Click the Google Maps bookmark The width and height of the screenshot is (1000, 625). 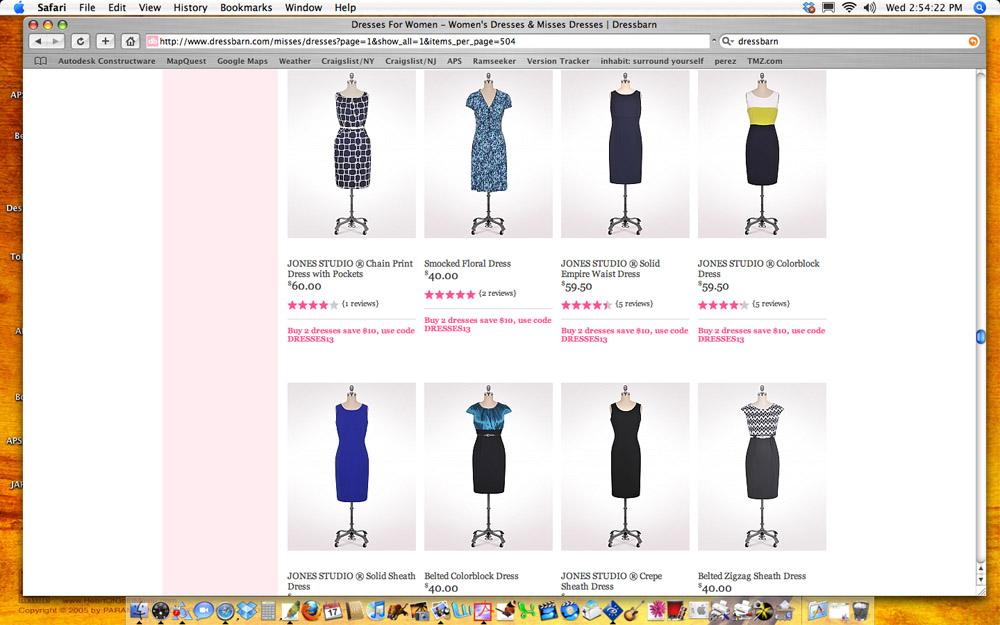tap(242, 61)
